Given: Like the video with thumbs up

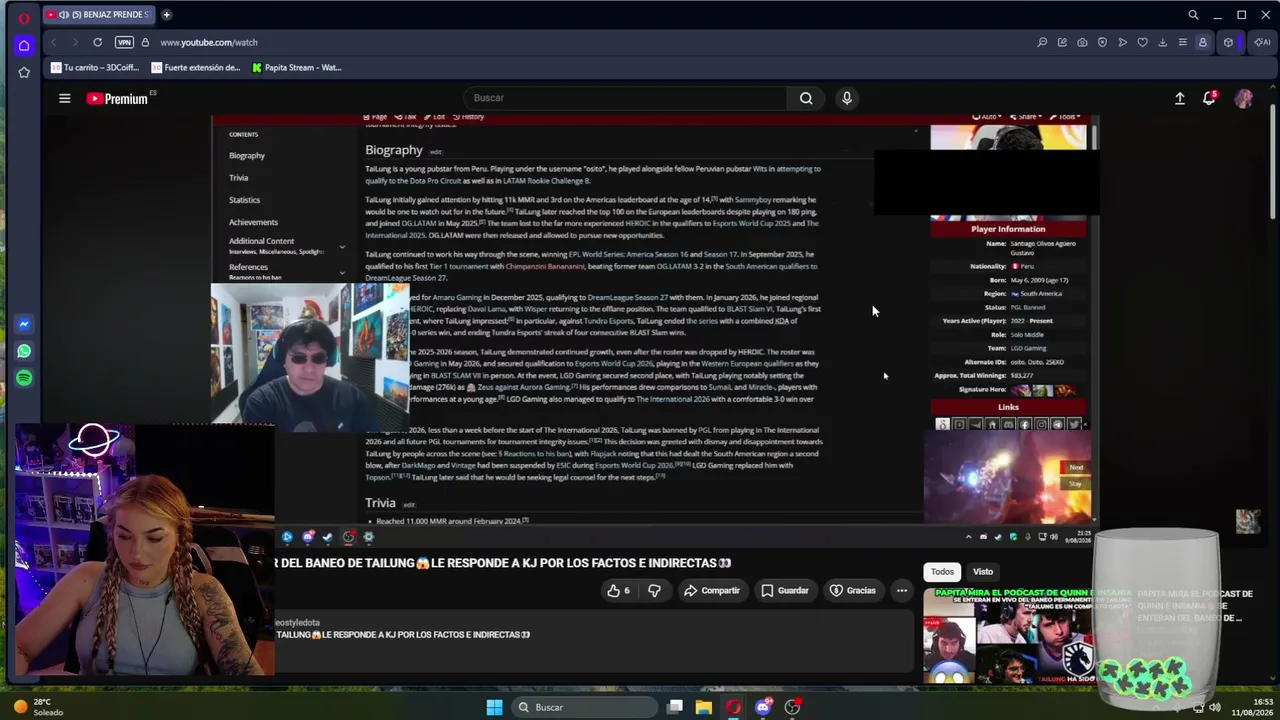Looking at the screenshot, I should point(618,591).
